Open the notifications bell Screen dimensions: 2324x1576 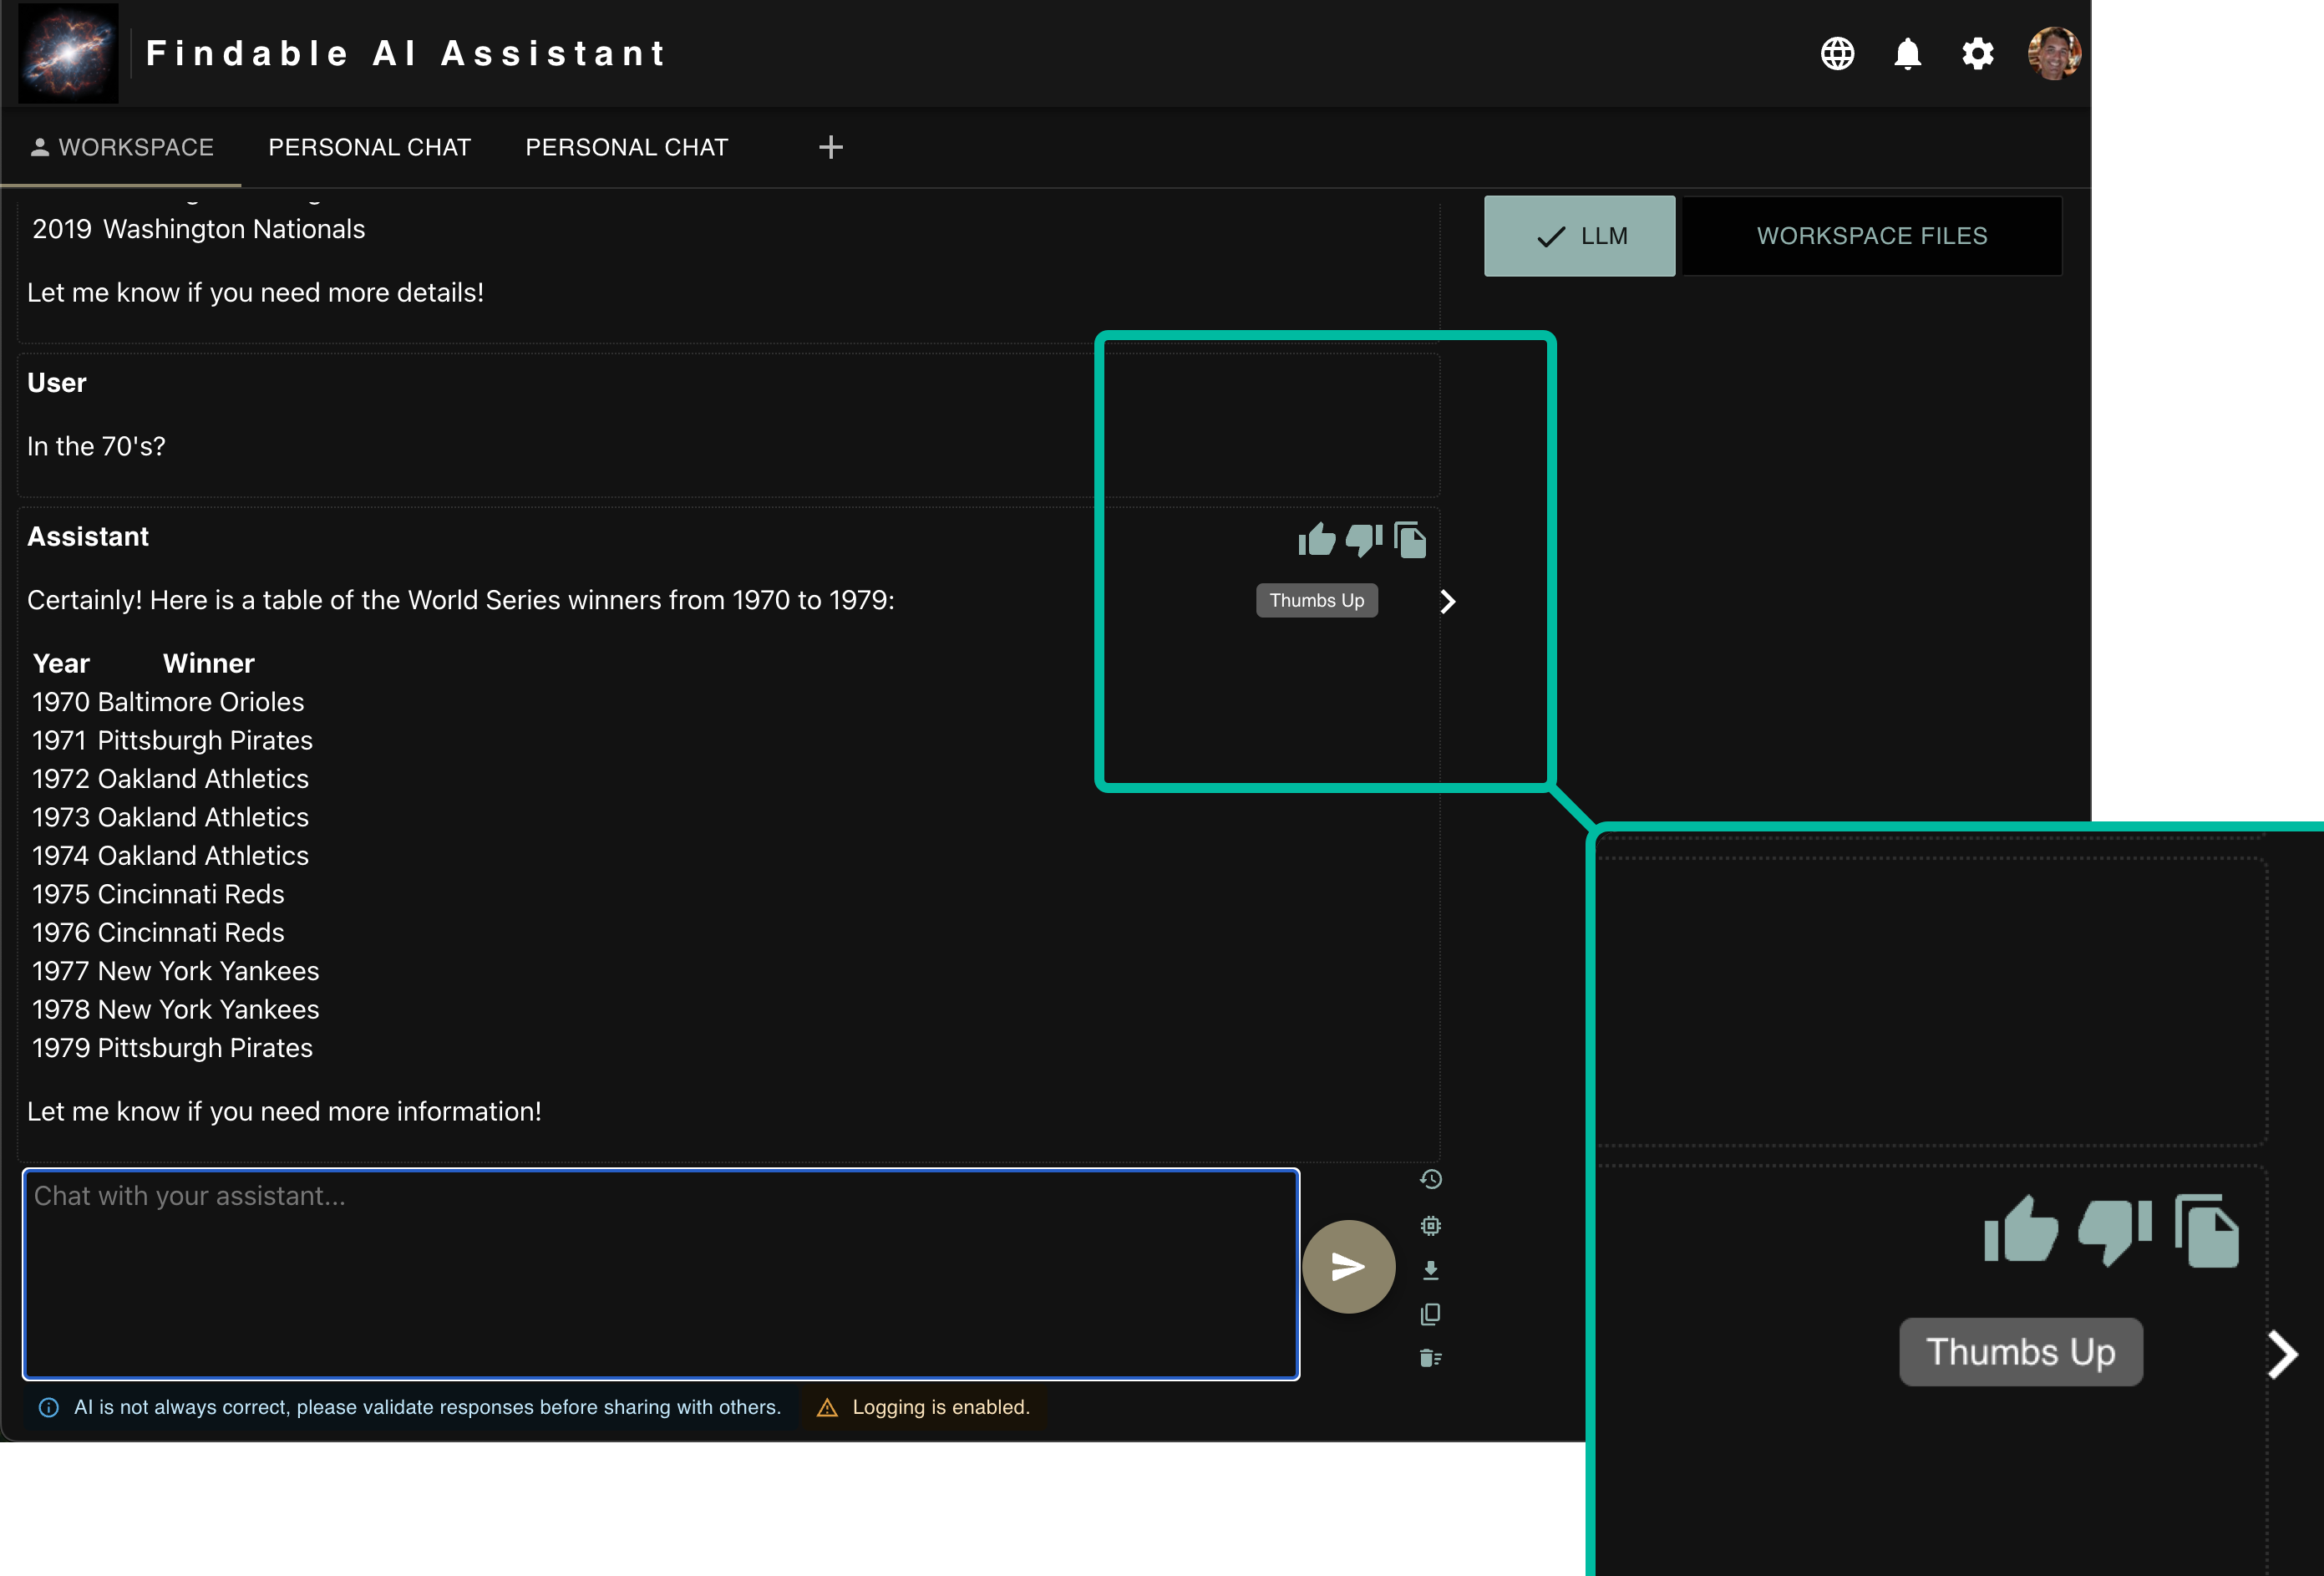(x=1907, y=54)
